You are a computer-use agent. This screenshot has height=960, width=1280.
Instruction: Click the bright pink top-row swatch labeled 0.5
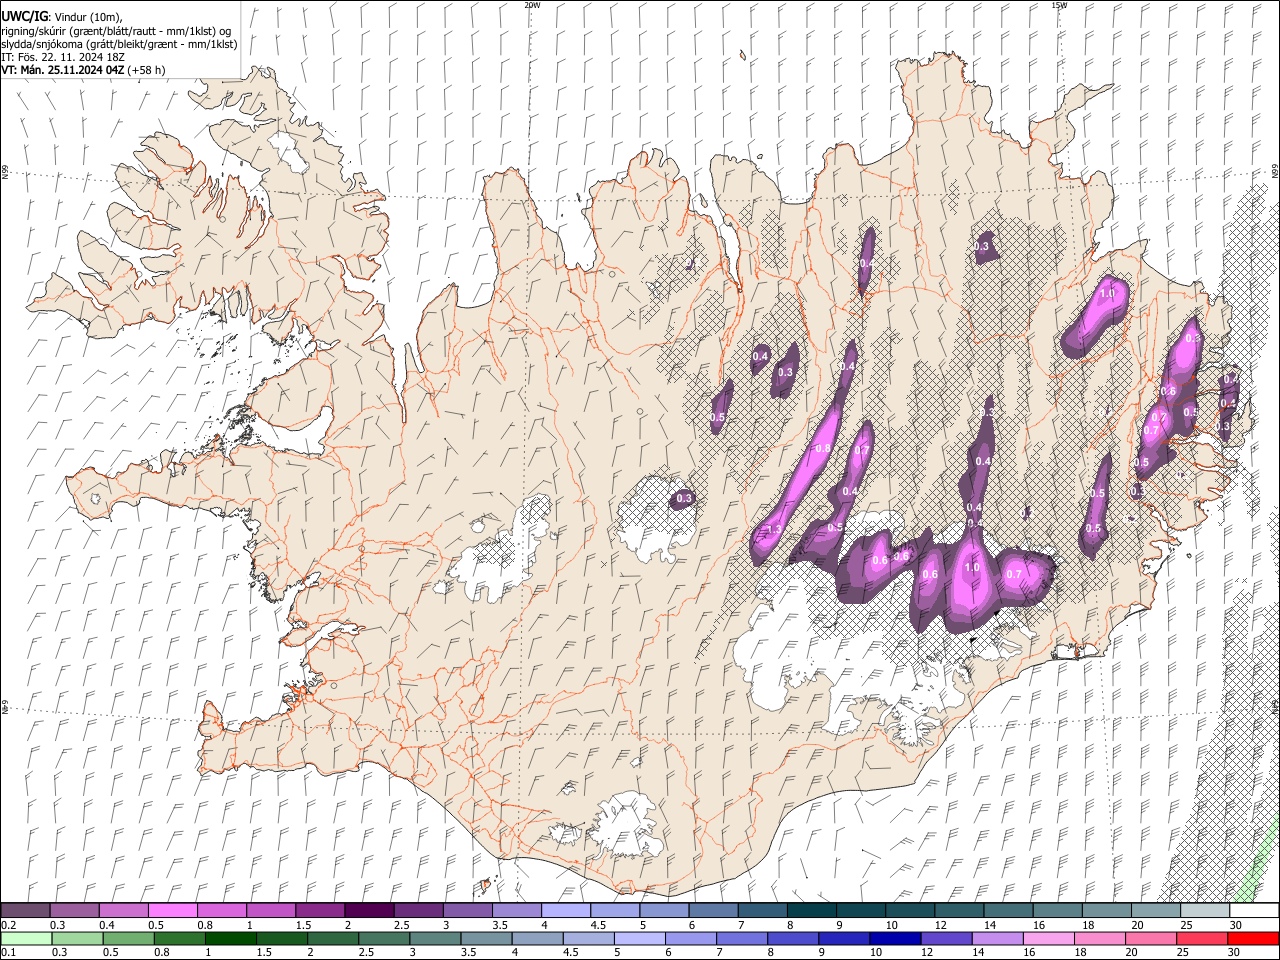point(172,910)
